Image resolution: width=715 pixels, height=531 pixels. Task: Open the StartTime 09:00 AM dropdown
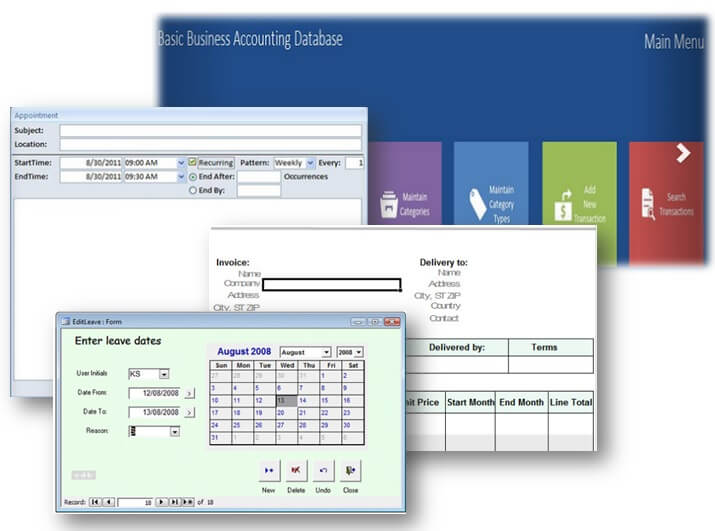pyautogui.click(x=181, y=163)
